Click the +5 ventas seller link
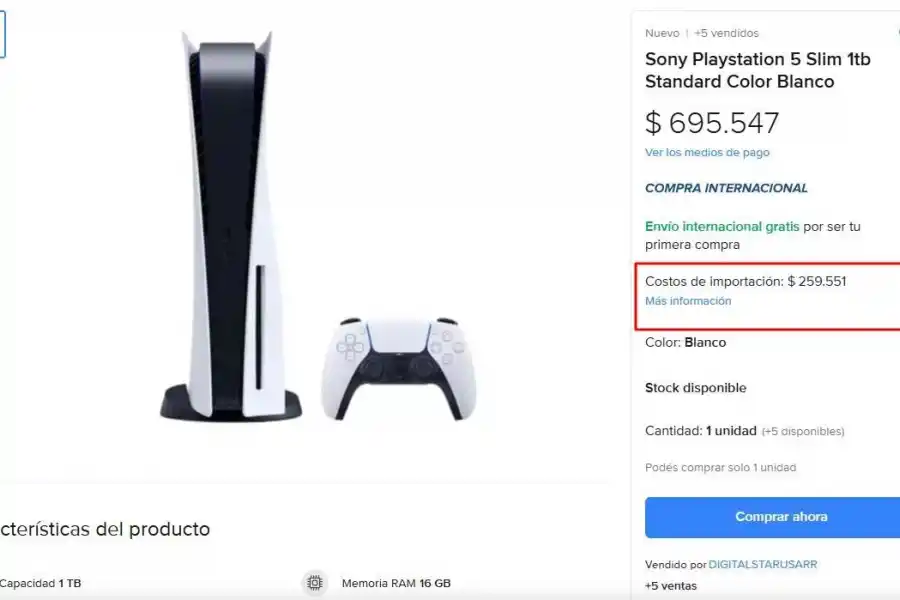 pyautogui.click(x=671, y=586)
